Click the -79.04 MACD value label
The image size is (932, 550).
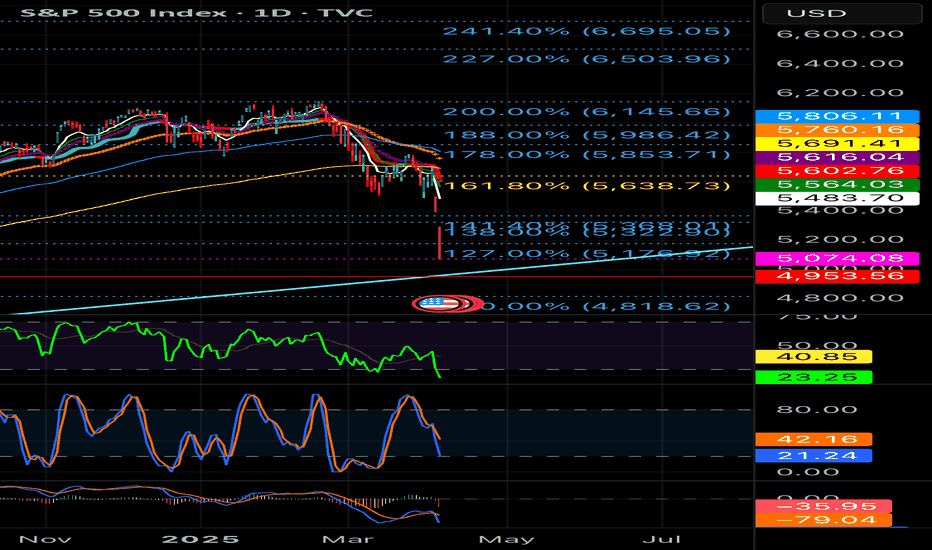click(823, 520)
